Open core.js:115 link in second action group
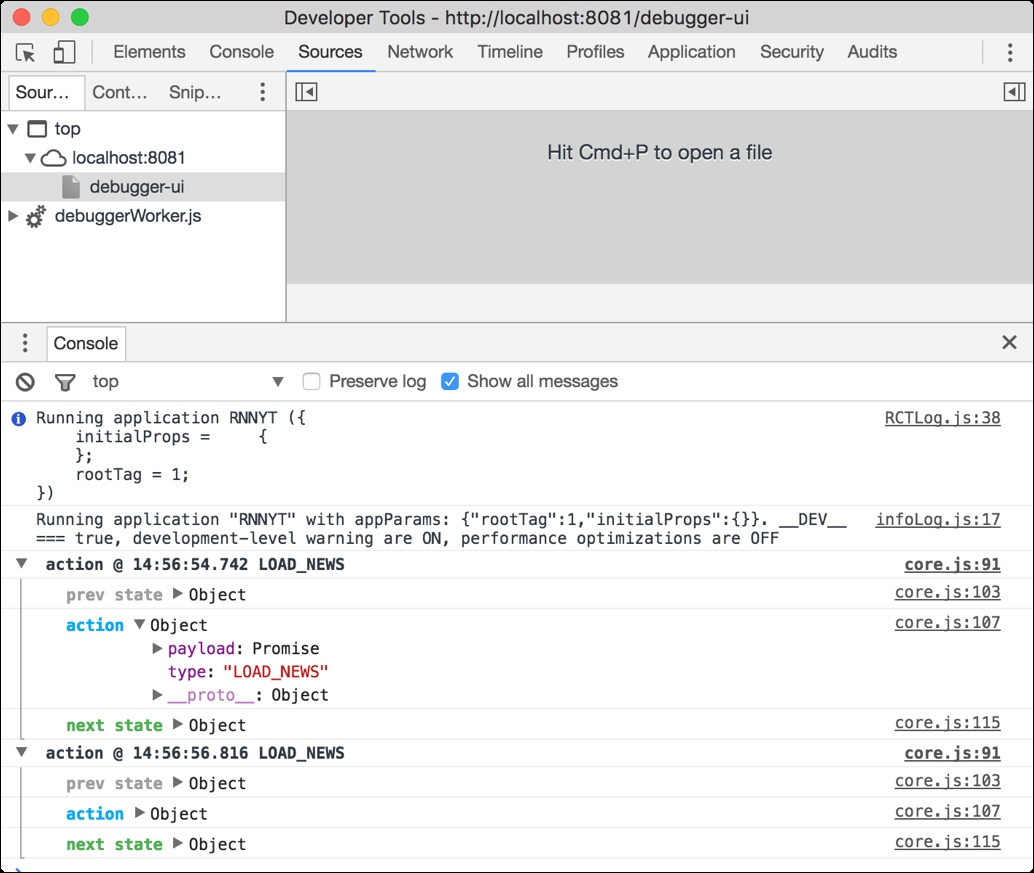The height and width of the screenshot is (873, 1034). pyautogui.click(x=948, y=841)
